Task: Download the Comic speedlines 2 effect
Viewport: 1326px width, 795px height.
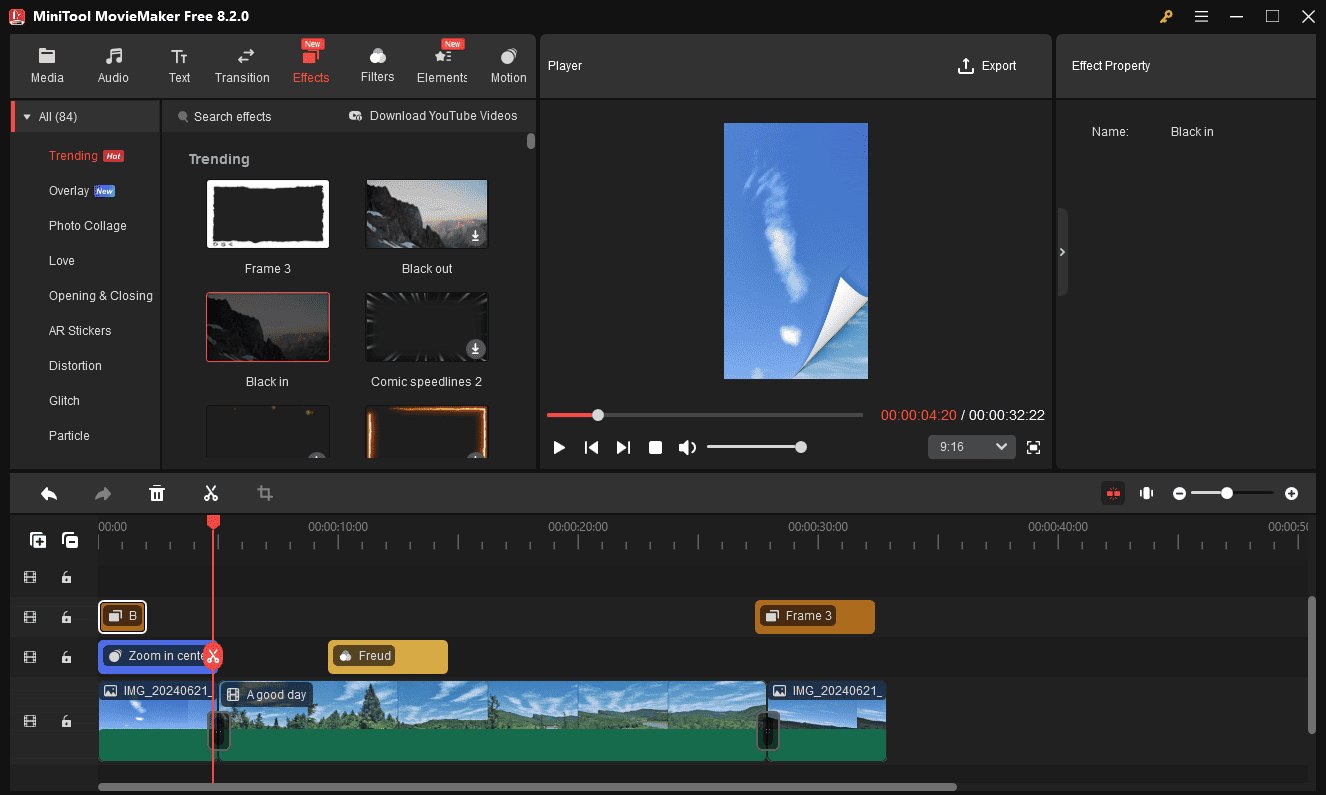Action: pyautogui.click(x=476, y=349)
